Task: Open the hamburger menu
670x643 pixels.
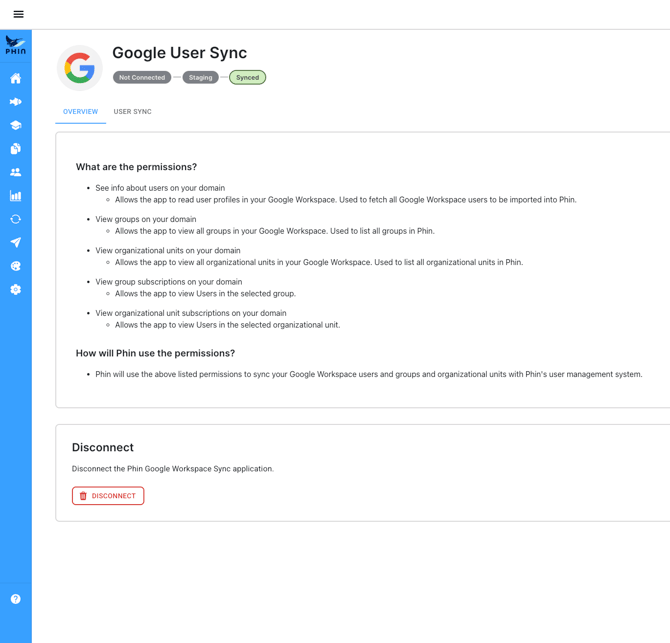Action: pyautogui.click(x=18, y=14)
